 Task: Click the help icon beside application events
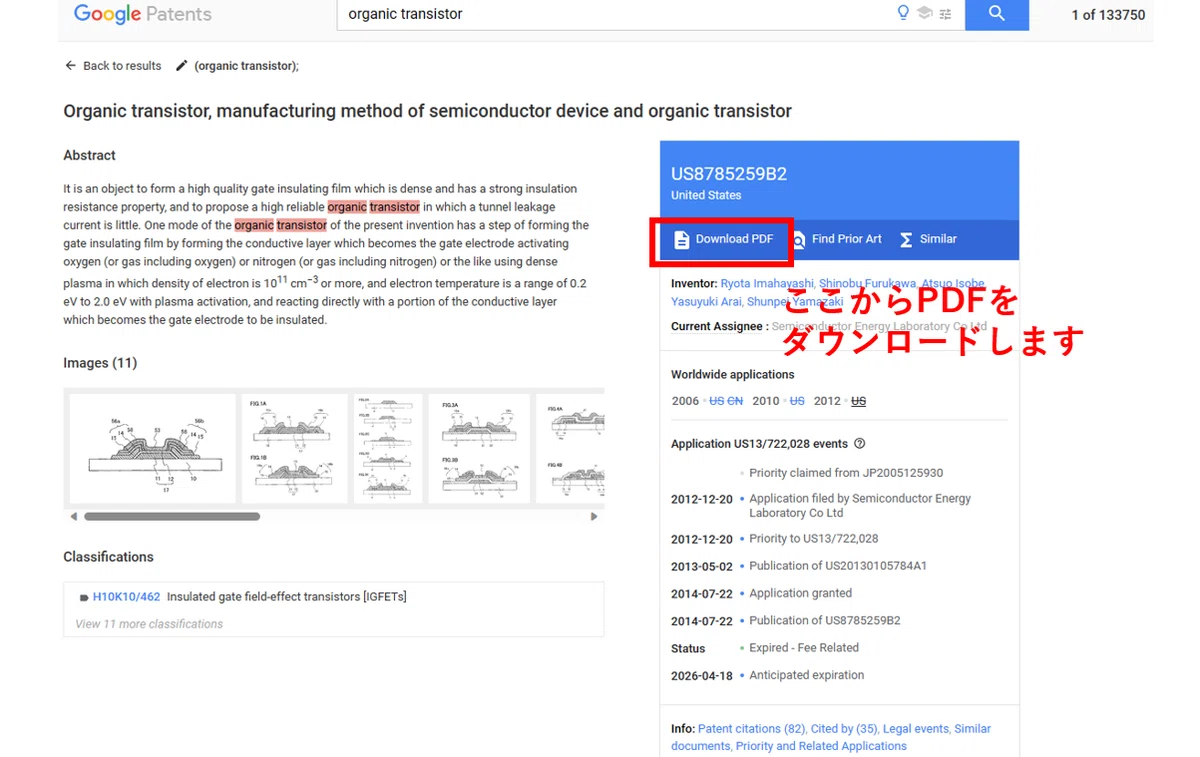pos(860,444)
